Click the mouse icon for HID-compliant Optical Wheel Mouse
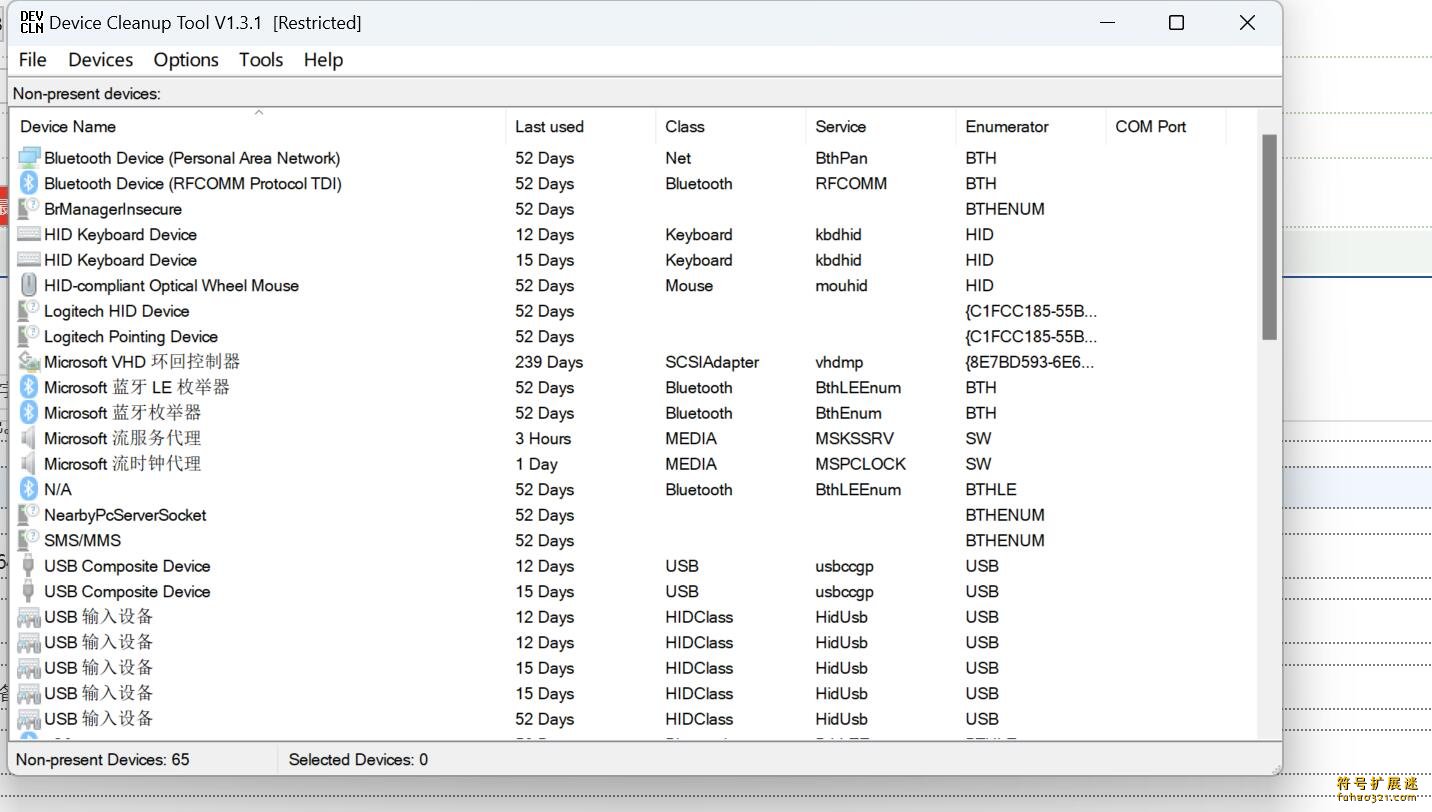The height and width of the screenshot is (812, 1432). click(x=29, y=285)
